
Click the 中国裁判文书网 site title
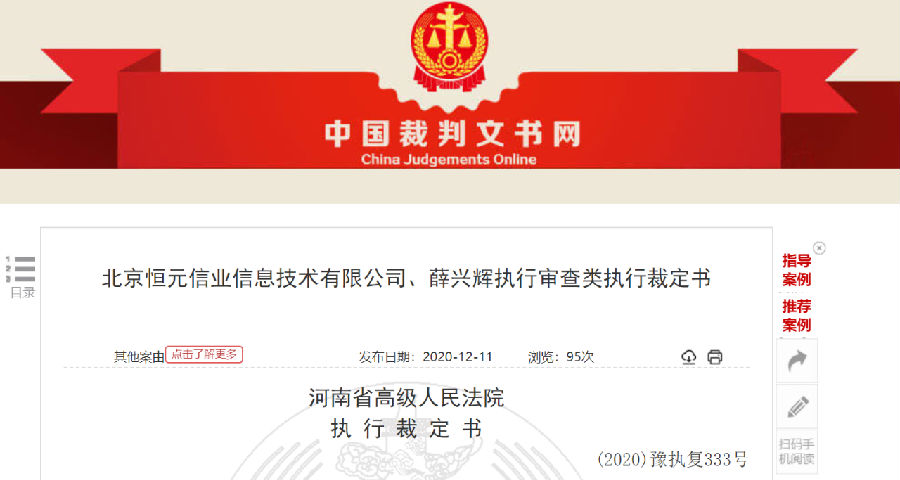[452, 134]
